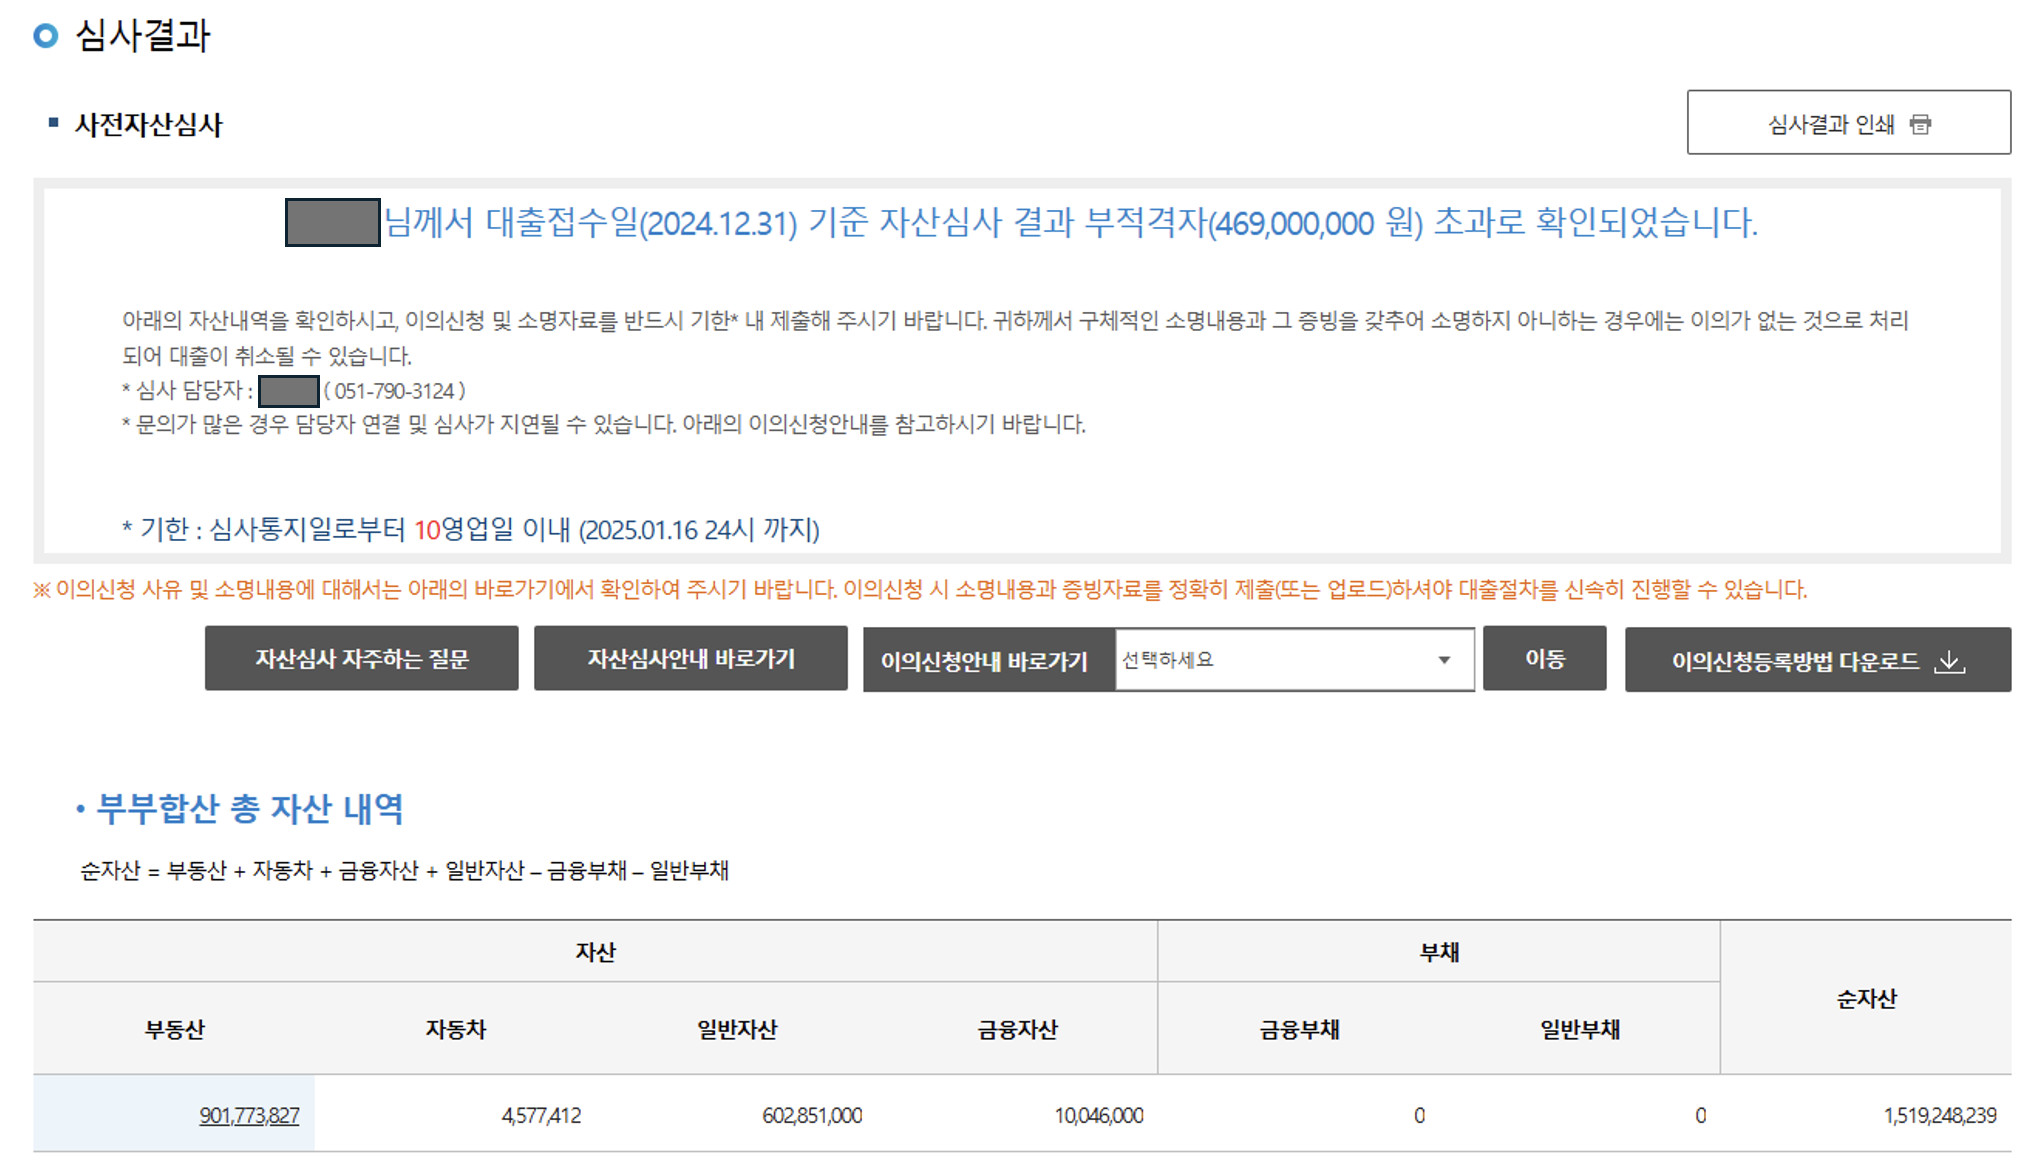Expand the 선택하세요 dropdown

click(x=1294, y=659)
